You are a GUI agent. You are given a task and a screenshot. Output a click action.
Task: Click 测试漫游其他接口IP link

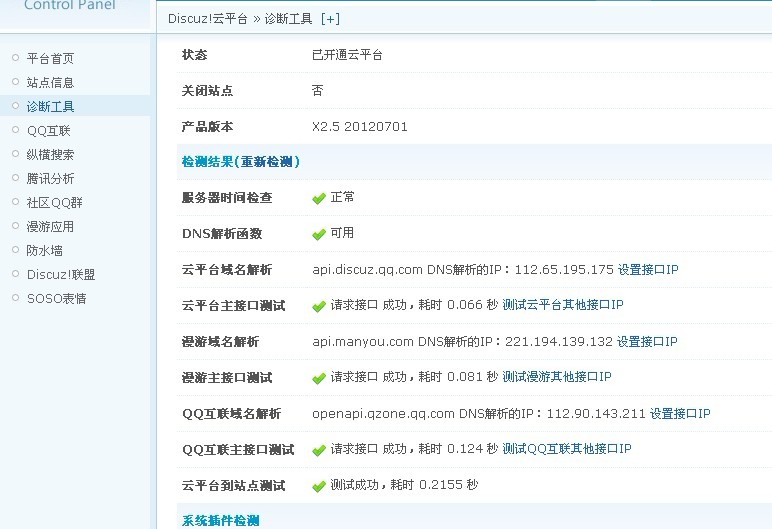click(557, 377)
